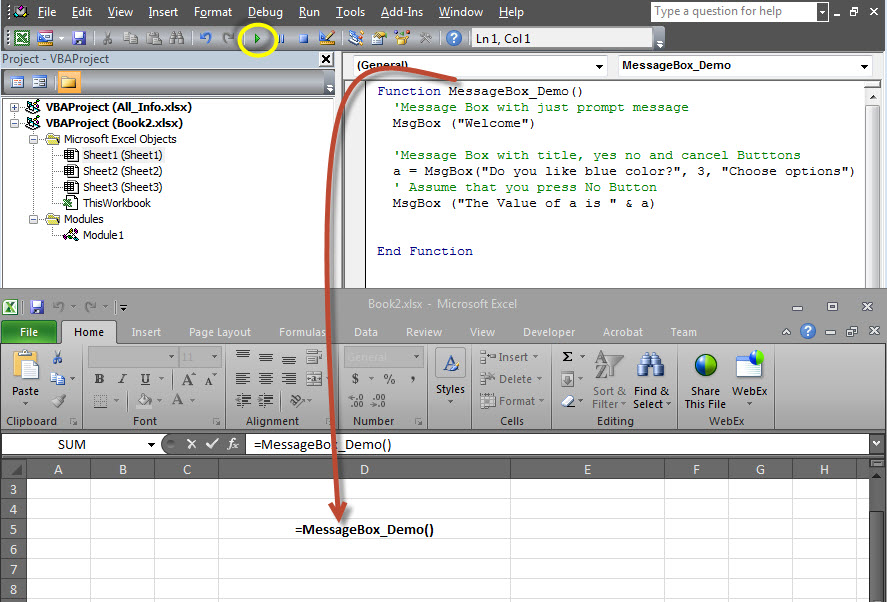This screenshot has width=887, height=602.
Task: Switch to the Developer ribbon tab
Action: (549, 332)
